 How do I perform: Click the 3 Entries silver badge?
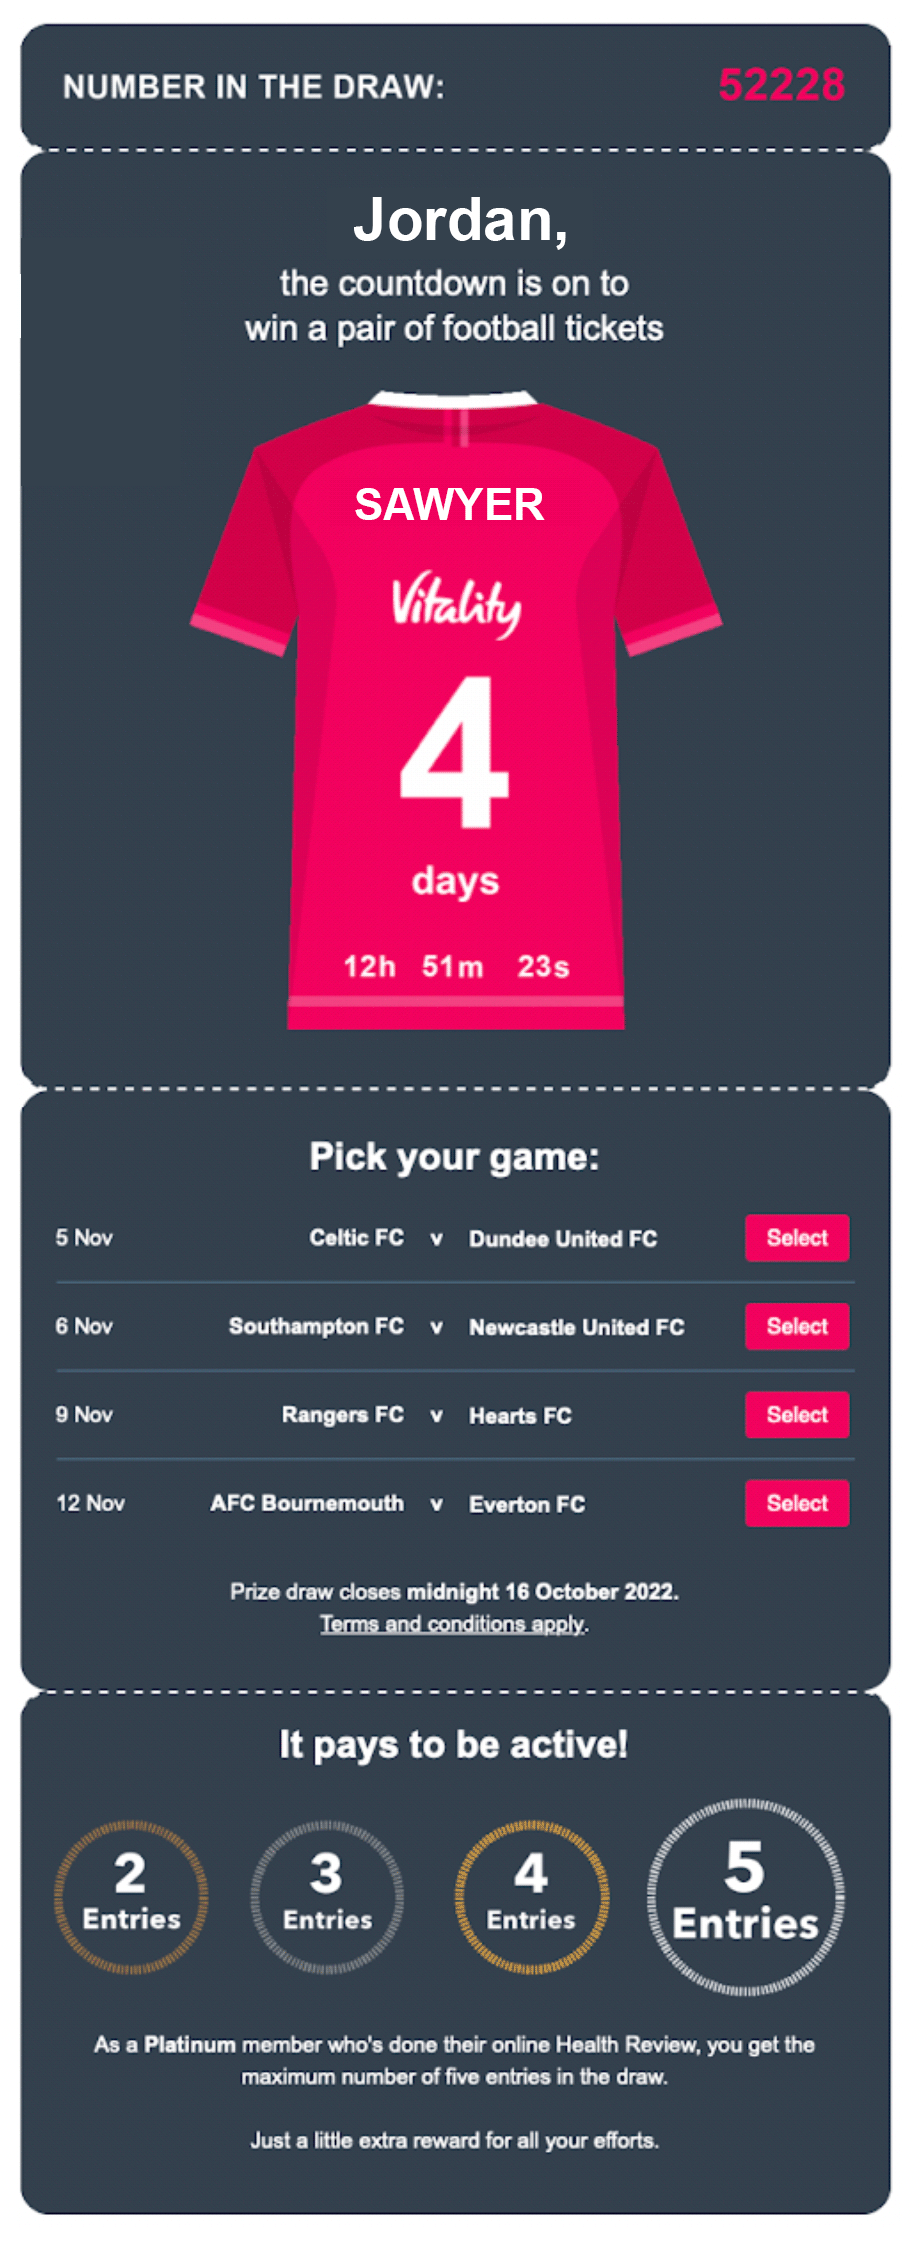[327, 1896]
